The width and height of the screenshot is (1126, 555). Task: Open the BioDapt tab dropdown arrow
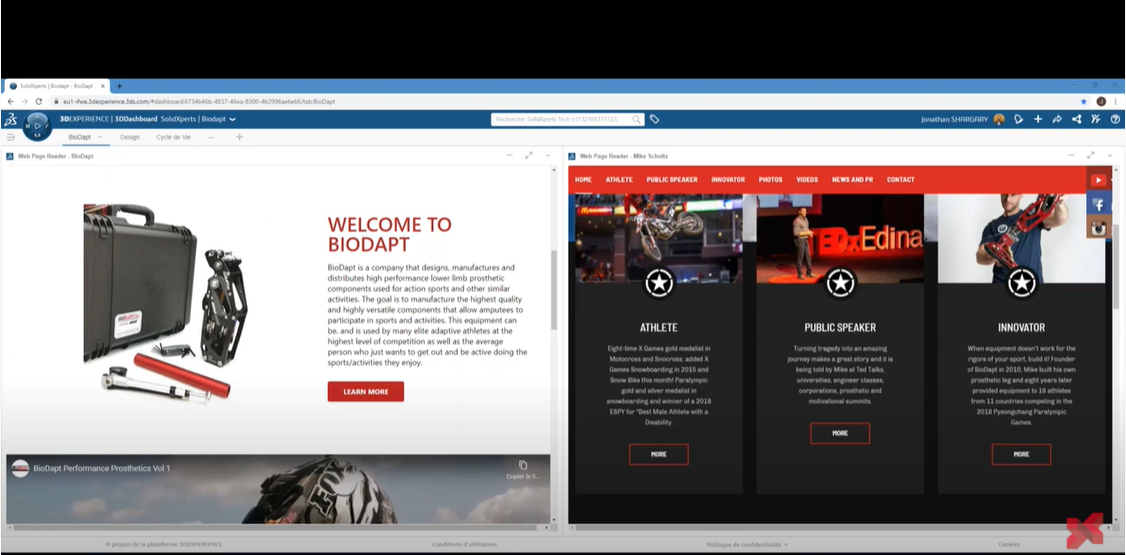(x=100, y=136)
